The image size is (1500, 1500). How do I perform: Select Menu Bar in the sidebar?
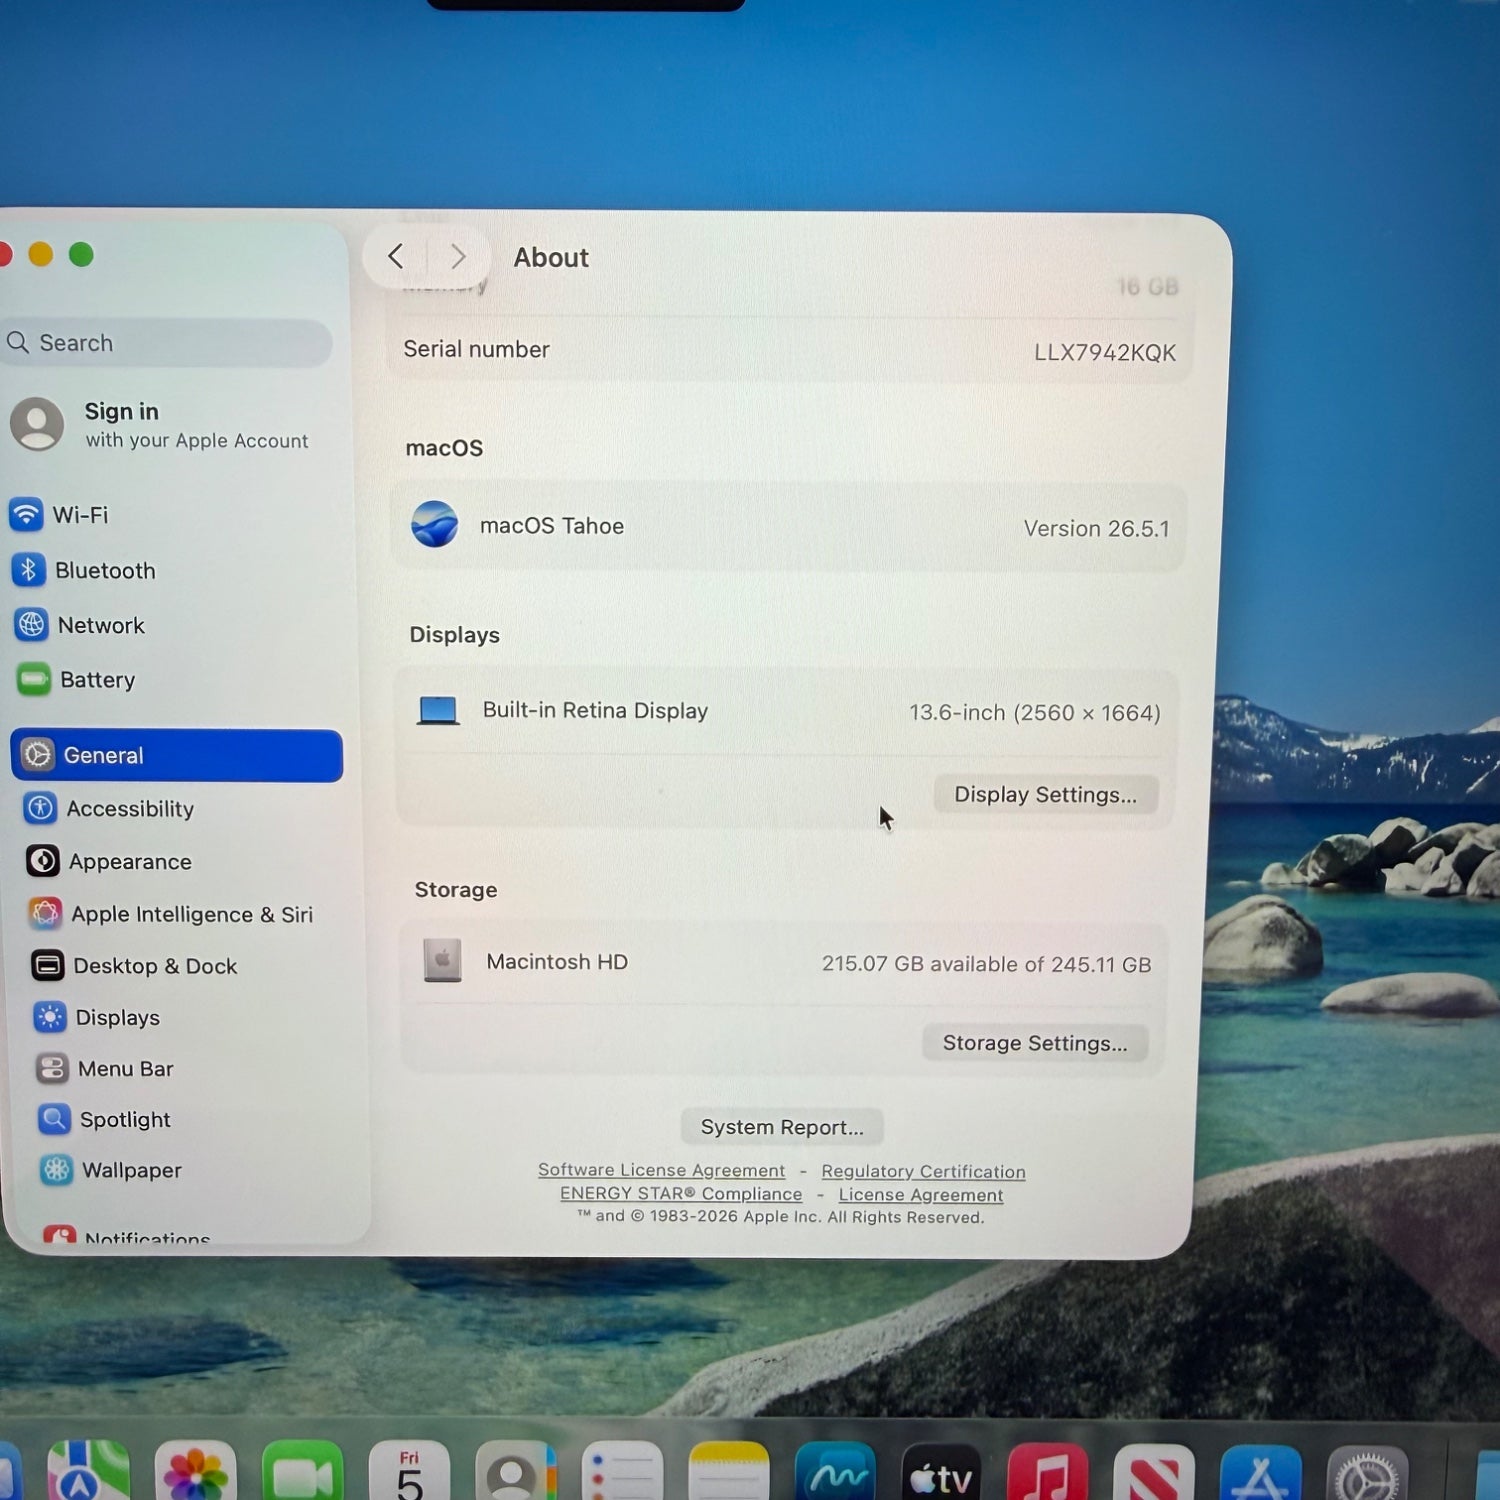[195, 1068]
